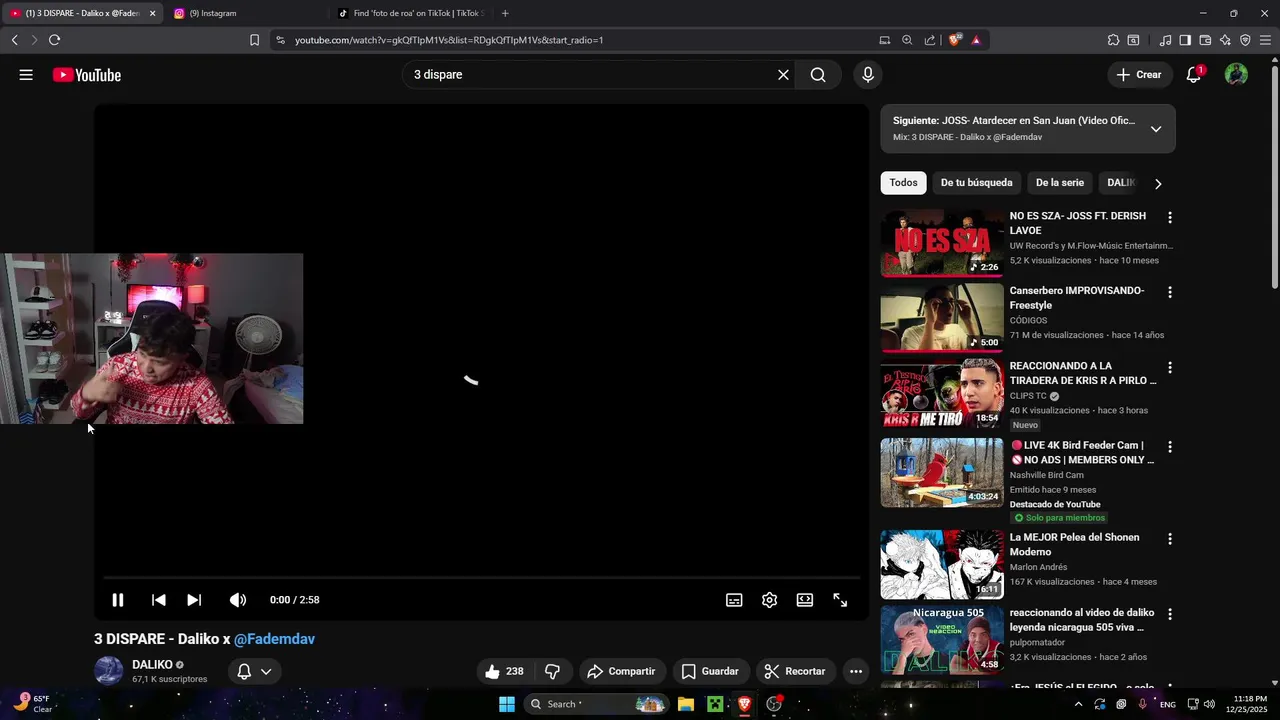Viewport: 1280px width, 720px height.
Task: Open browser main hamburger menu
Action: point(1266,40)
